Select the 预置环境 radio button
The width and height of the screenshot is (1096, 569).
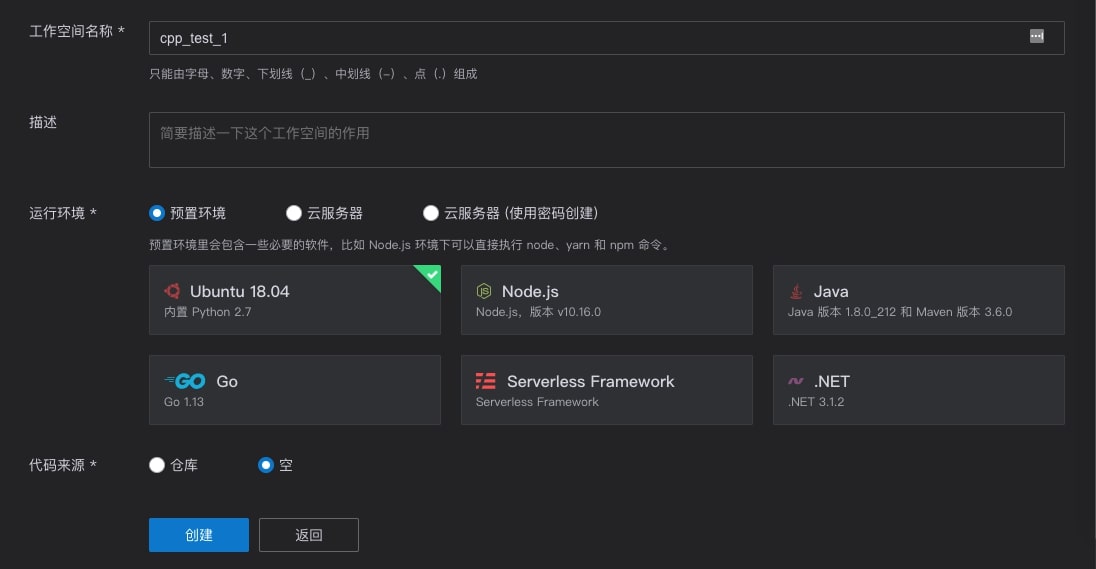tap(157, 213)
